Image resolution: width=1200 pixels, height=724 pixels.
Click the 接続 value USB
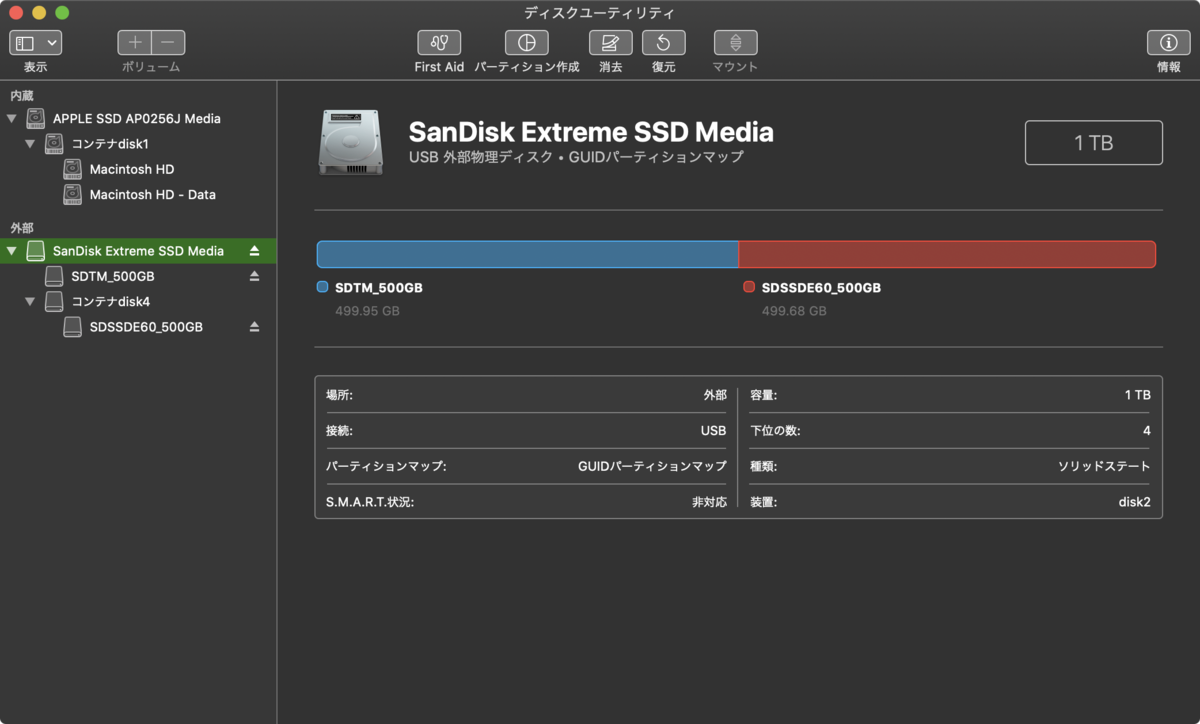click(713, 431)
